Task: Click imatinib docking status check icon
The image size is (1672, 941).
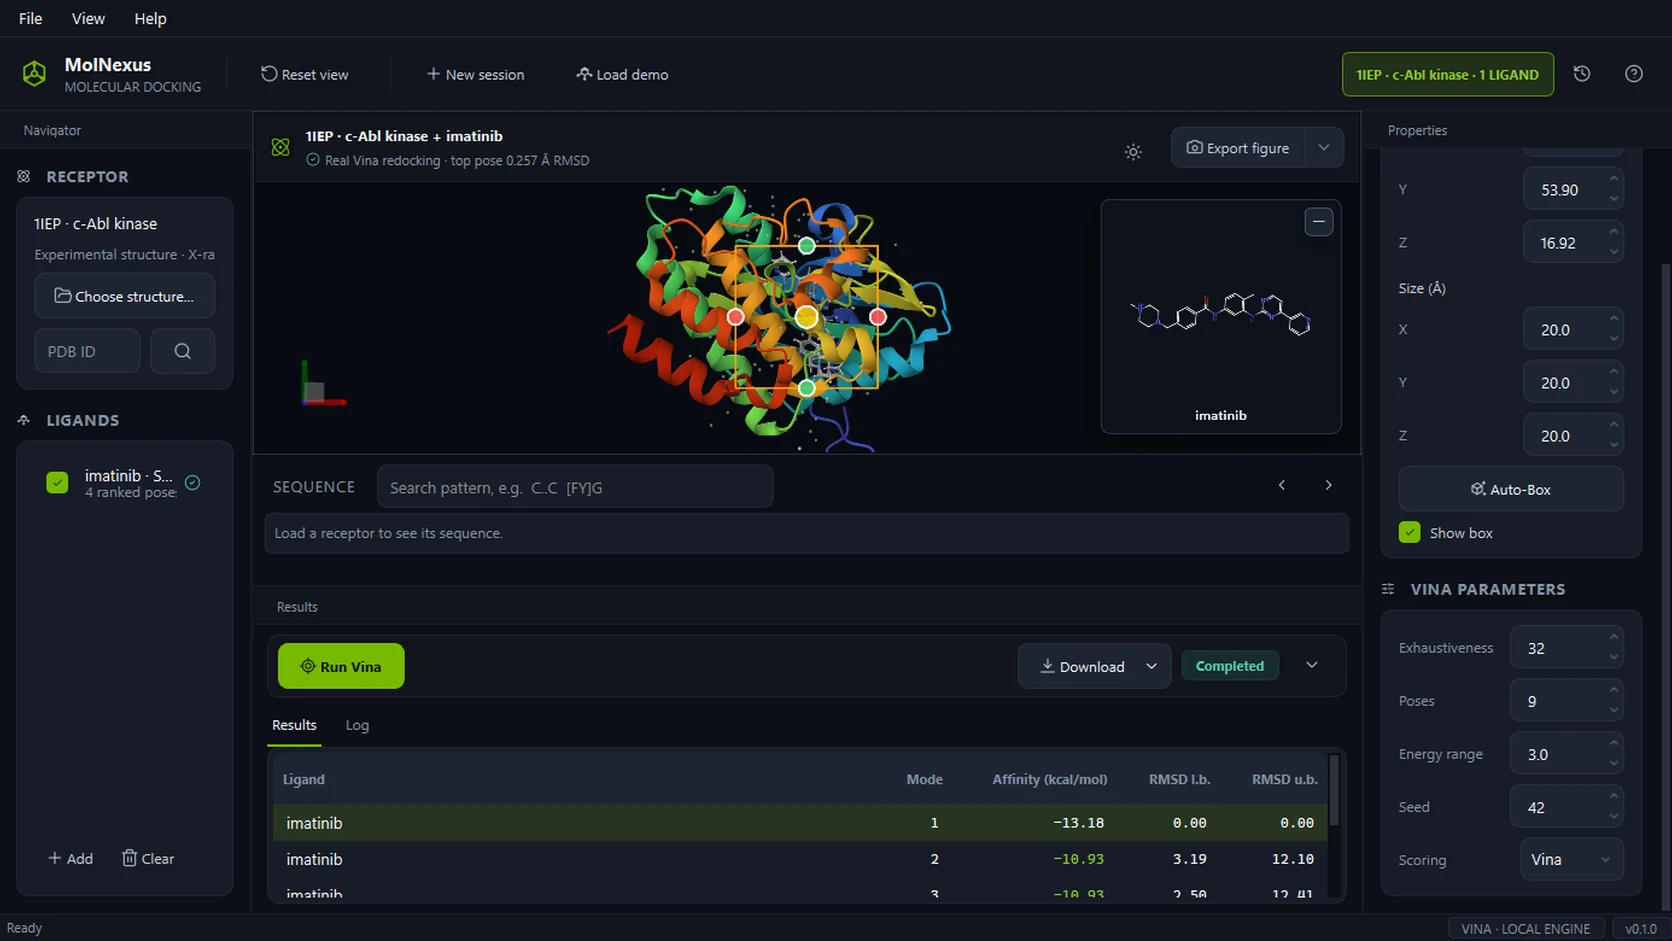Action: point(193,483)
